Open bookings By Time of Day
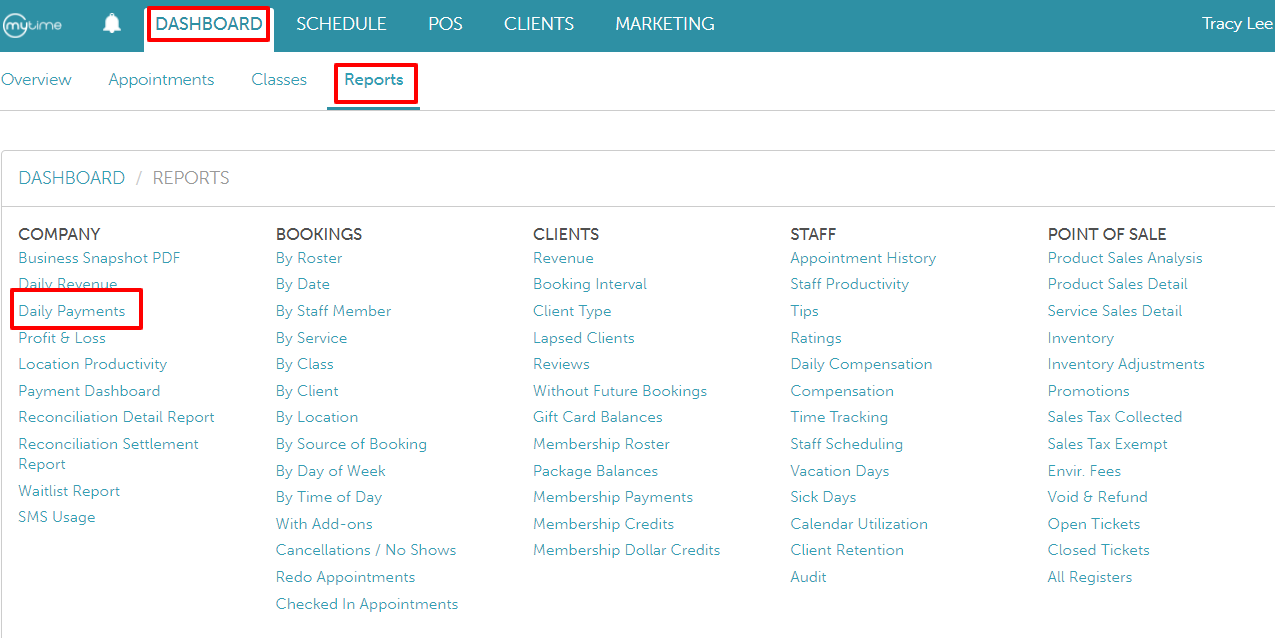1275x638 pixels. (x=329, y=497)
